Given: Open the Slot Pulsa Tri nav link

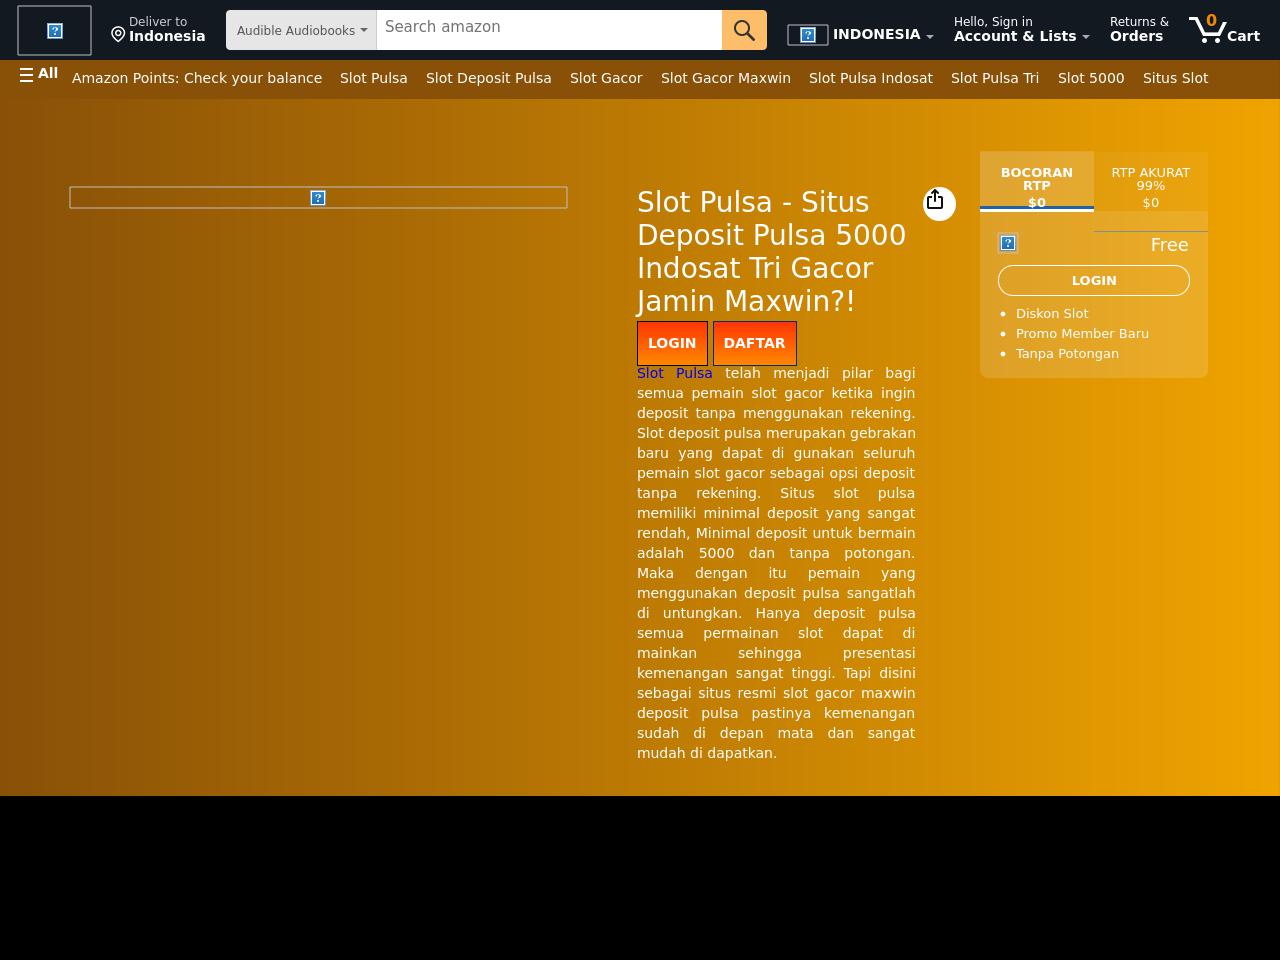Looking at the screenshot, I should click(995, 78).
